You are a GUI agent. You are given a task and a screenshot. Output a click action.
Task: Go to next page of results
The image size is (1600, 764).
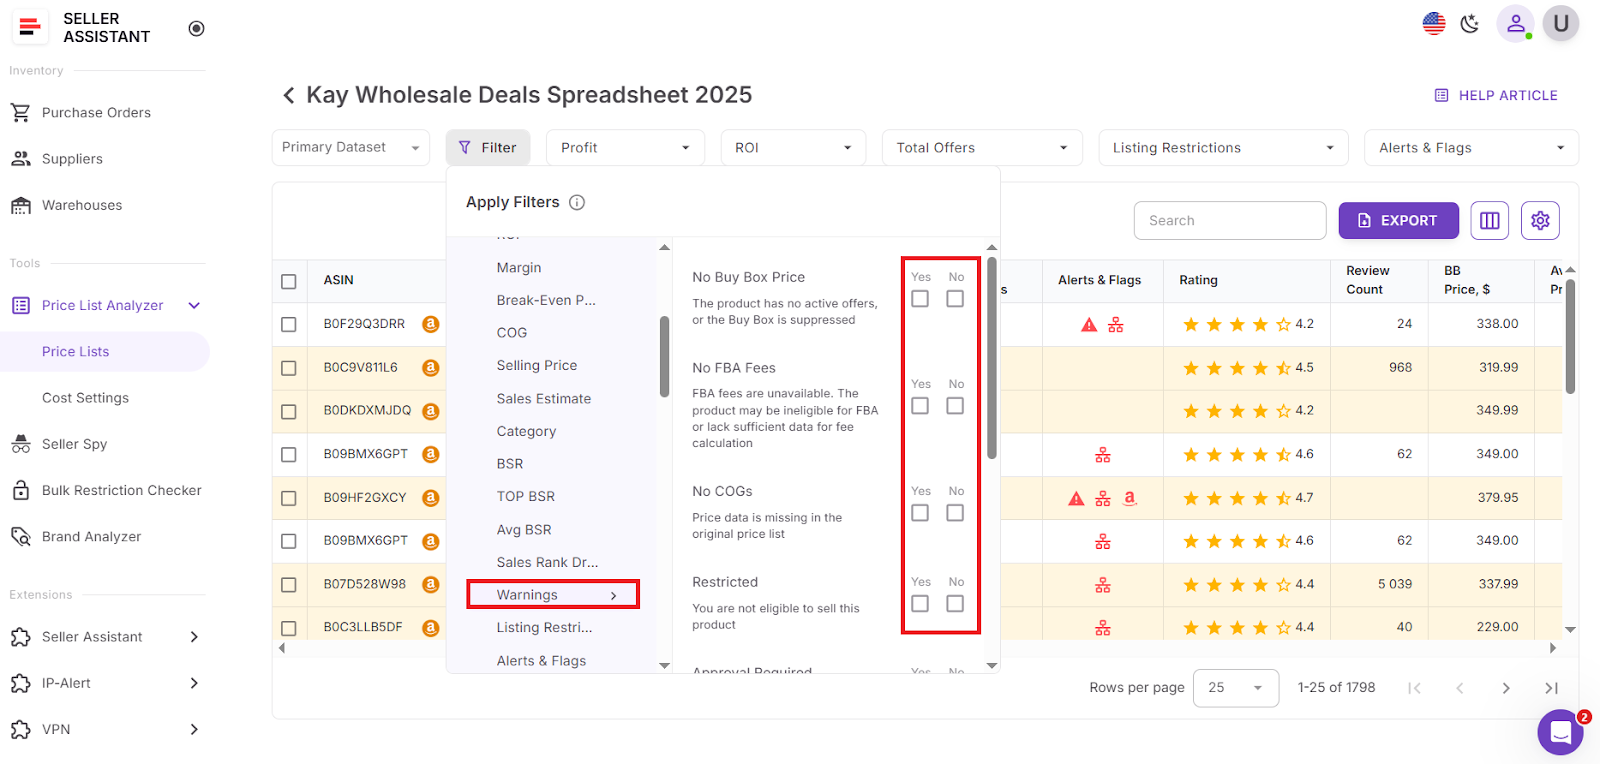1505,688
